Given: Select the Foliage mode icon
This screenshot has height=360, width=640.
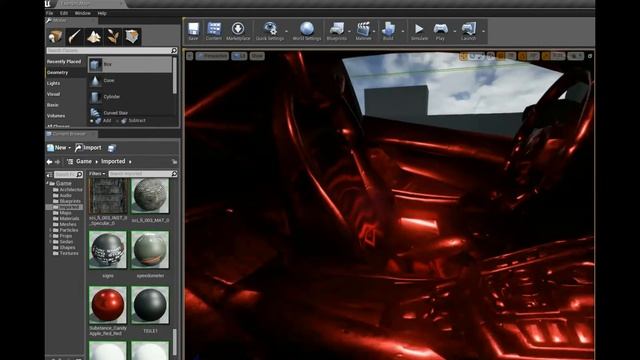Looking at the screenshot, I should point(113,37).
